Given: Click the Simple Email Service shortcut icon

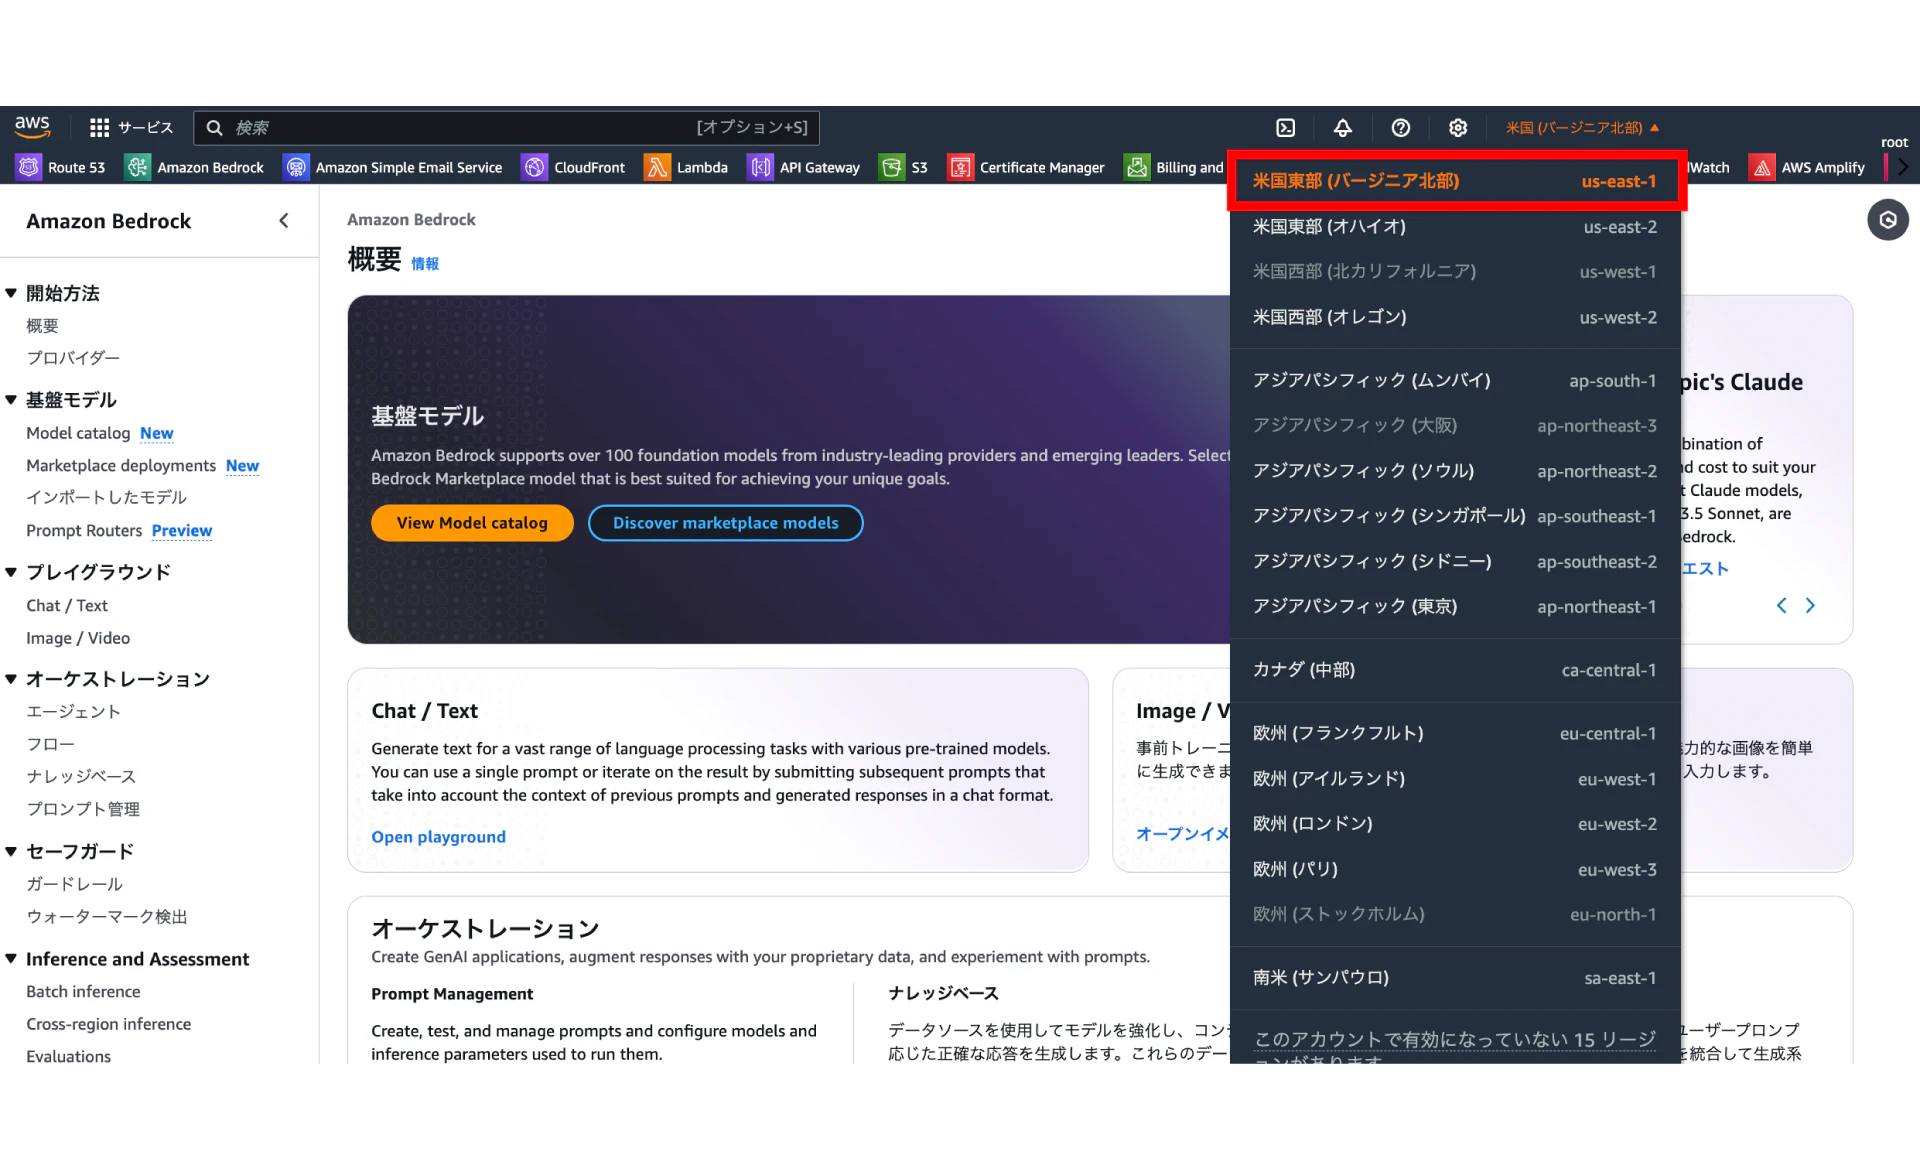Looking at the screenshot, I should (296, 167).
